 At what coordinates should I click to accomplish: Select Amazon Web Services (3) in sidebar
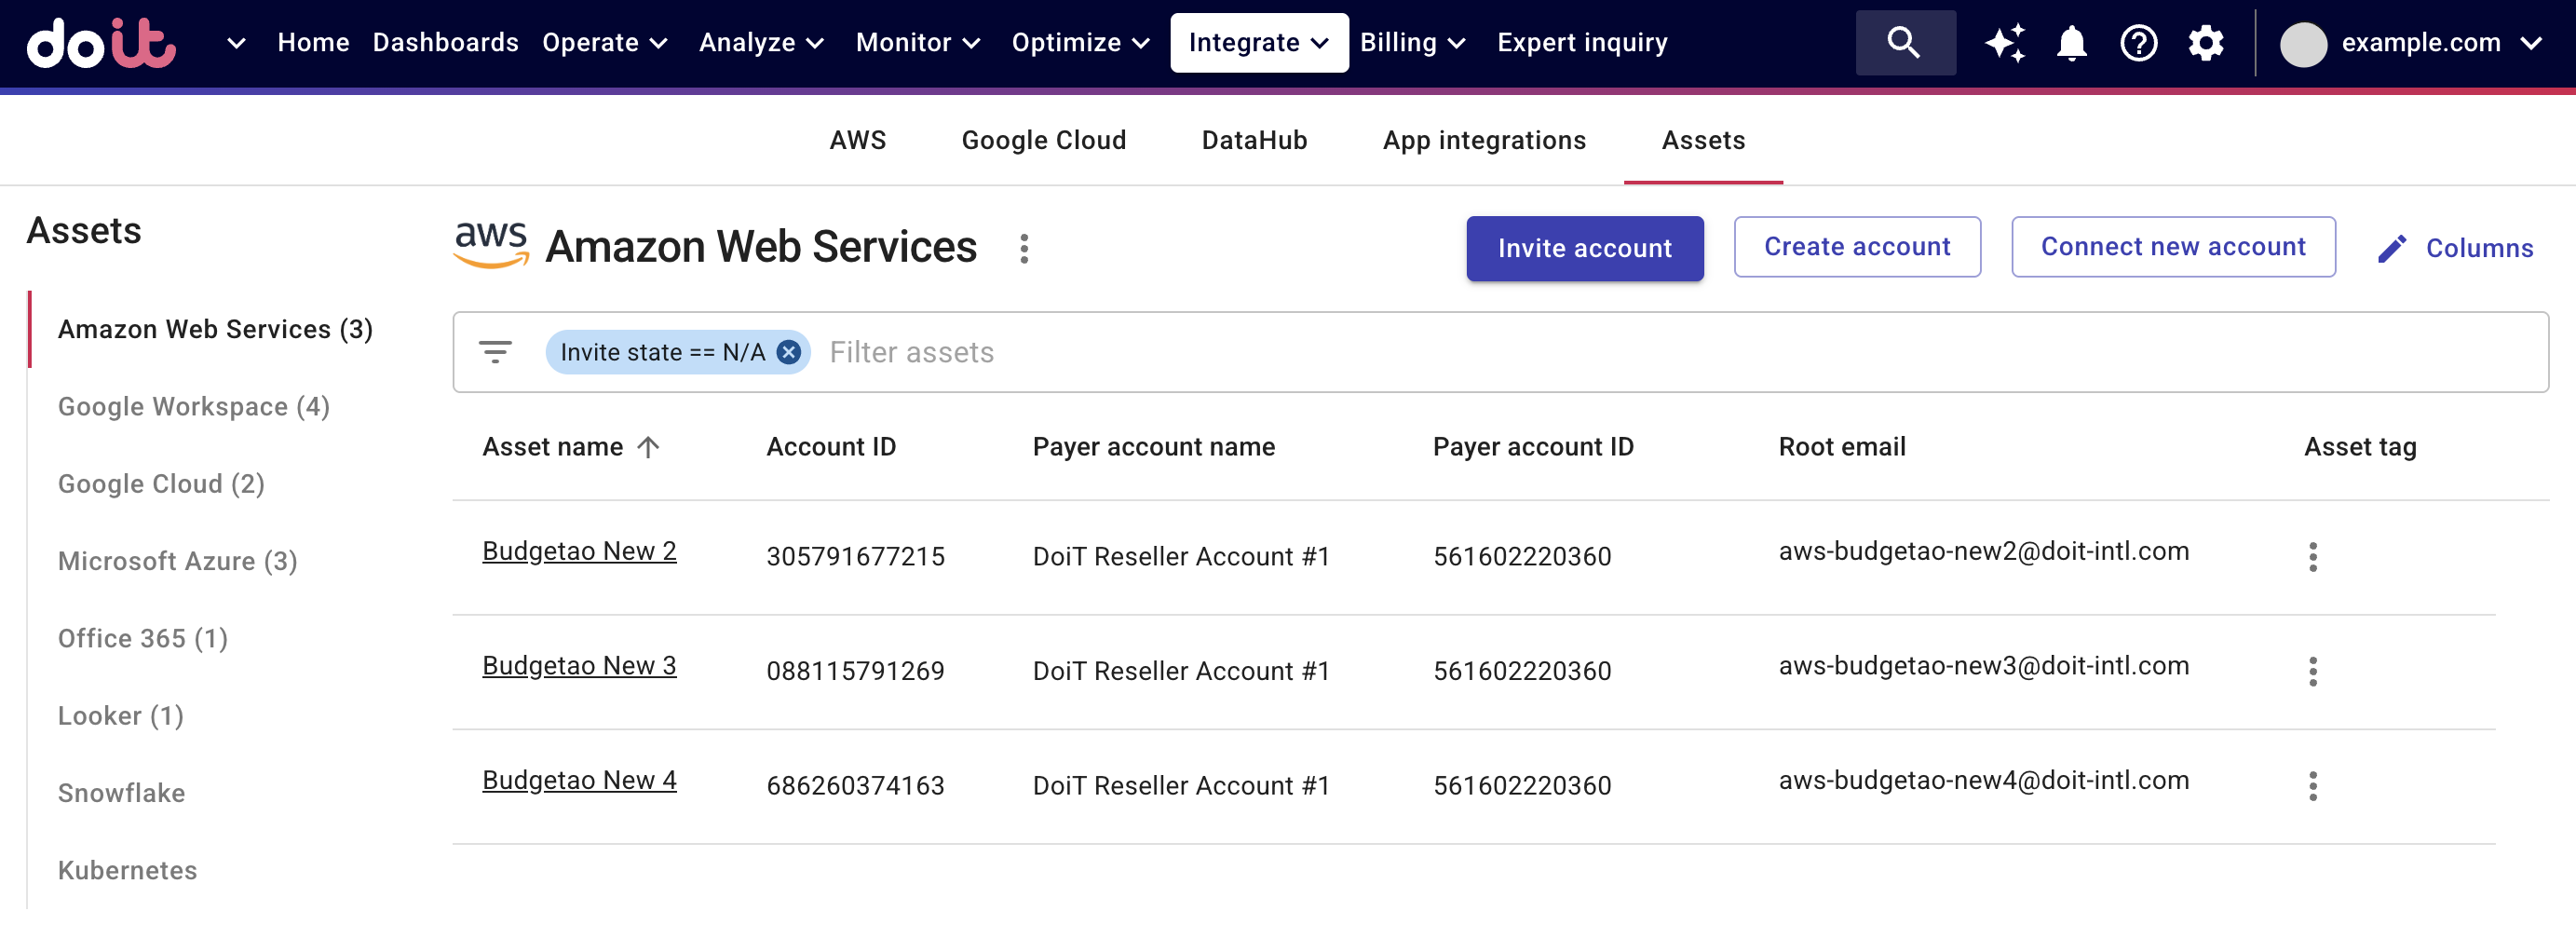(215, 329)
